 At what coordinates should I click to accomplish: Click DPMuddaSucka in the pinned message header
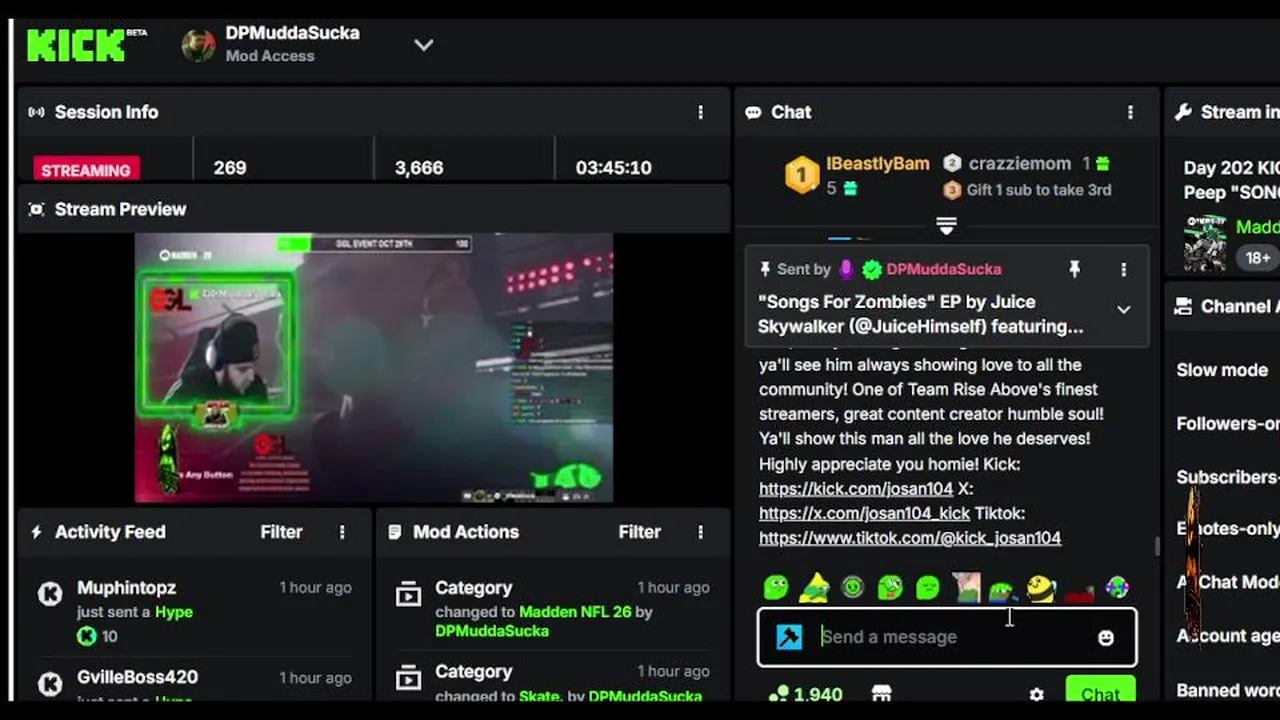pos(944,269)
